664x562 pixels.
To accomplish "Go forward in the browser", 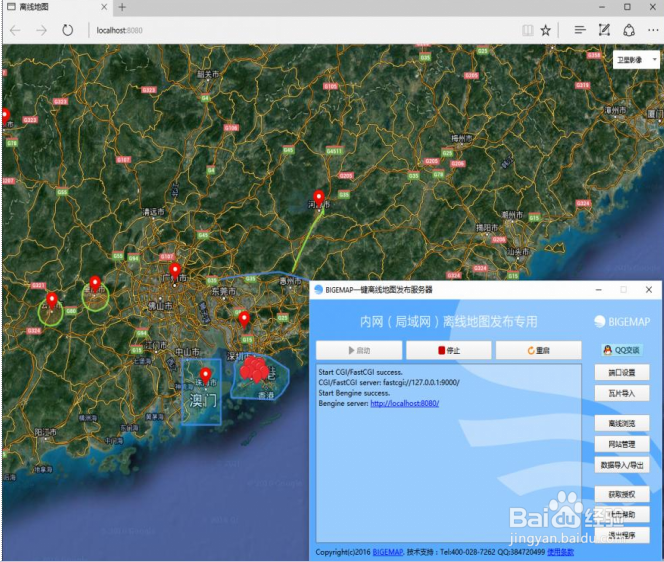I will (x=41, y=30).
